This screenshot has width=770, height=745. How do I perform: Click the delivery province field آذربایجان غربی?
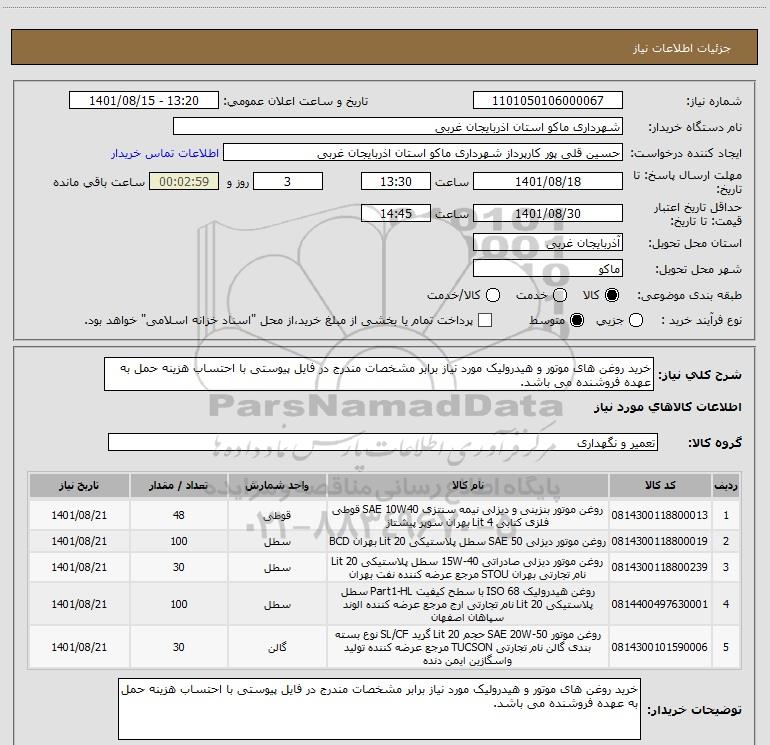(548, 243)
